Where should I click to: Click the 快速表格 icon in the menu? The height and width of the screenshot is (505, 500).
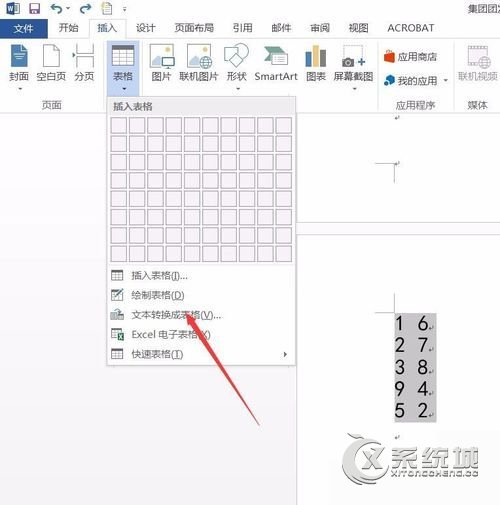coord(117,354)
